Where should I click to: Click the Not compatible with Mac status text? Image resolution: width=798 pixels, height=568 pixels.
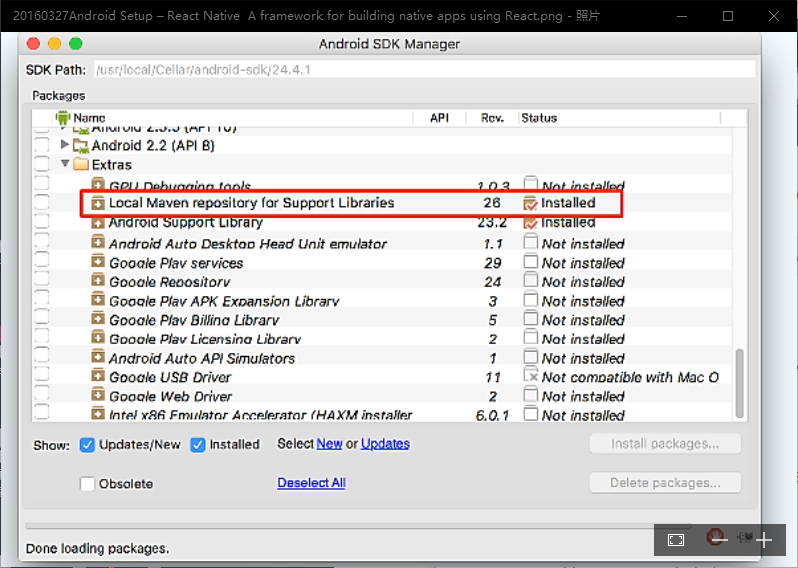tap(631, 377)
